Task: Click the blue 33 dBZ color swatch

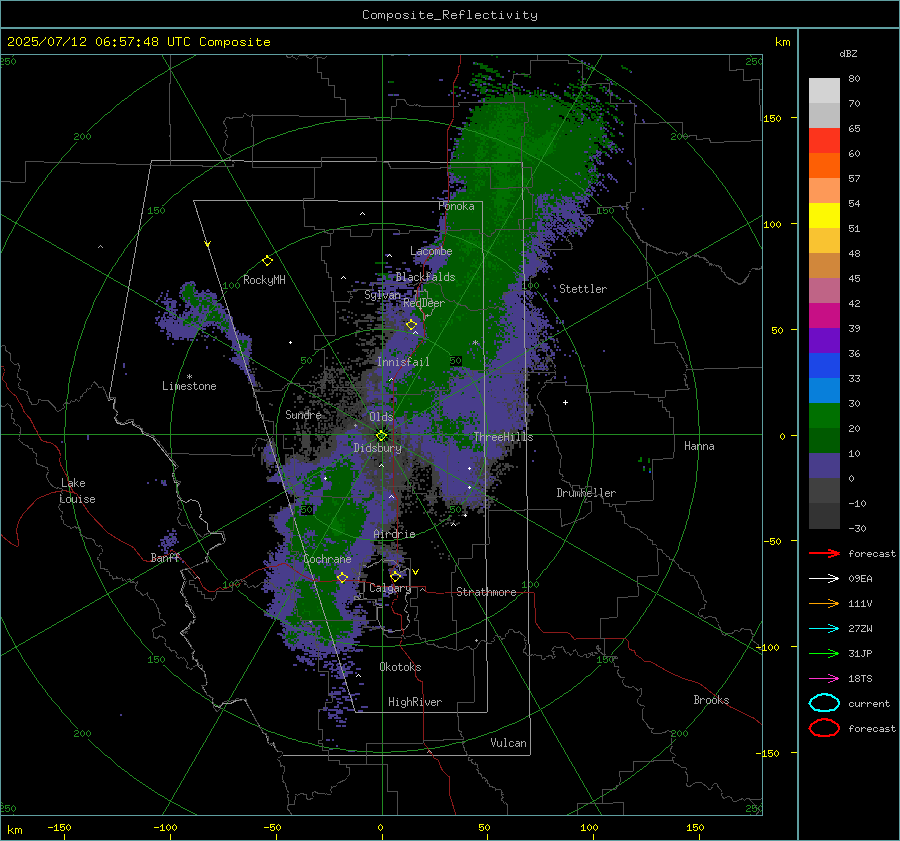Action: (x=824, y=365)
